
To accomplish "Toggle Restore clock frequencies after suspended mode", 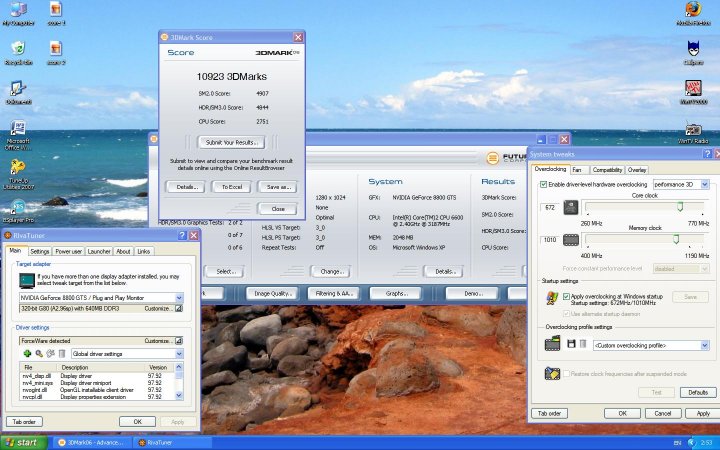I will coord(566,374).
